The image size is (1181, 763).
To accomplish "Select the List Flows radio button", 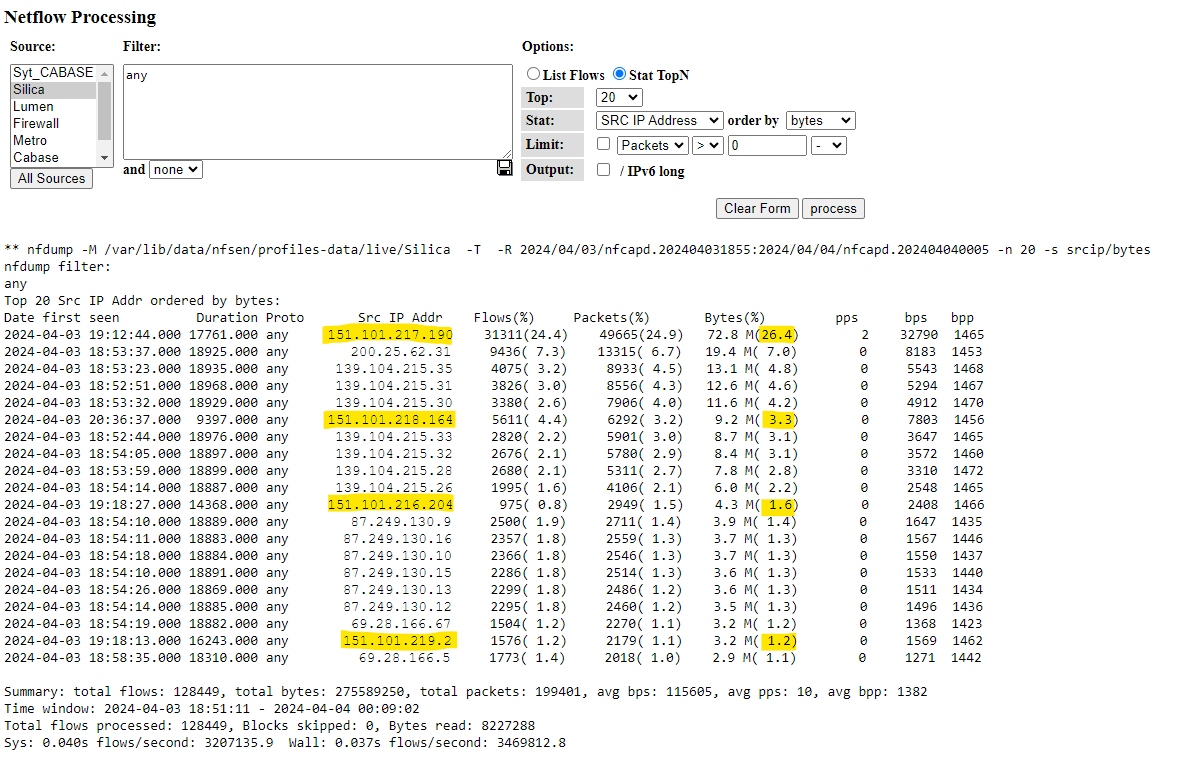I will tap(534, 74).
